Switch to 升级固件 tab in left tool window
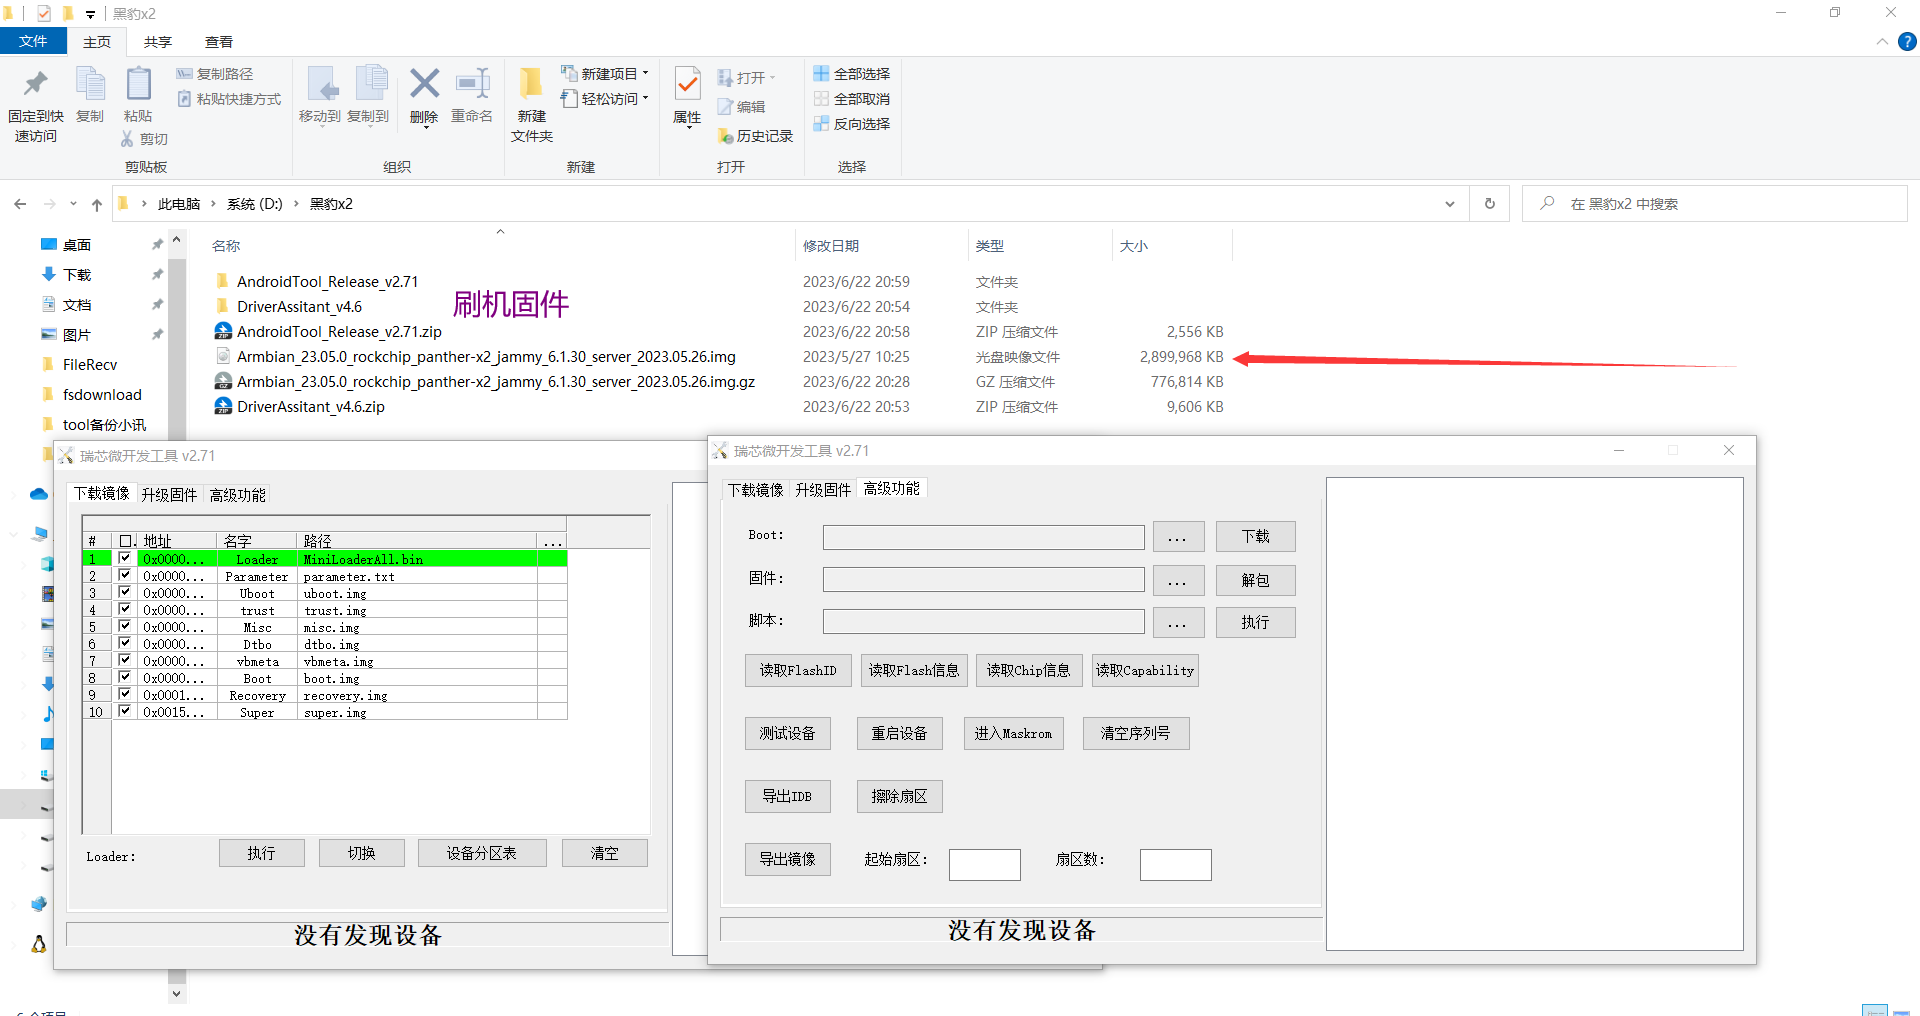 pyautogui.click(x=169, y=495)
